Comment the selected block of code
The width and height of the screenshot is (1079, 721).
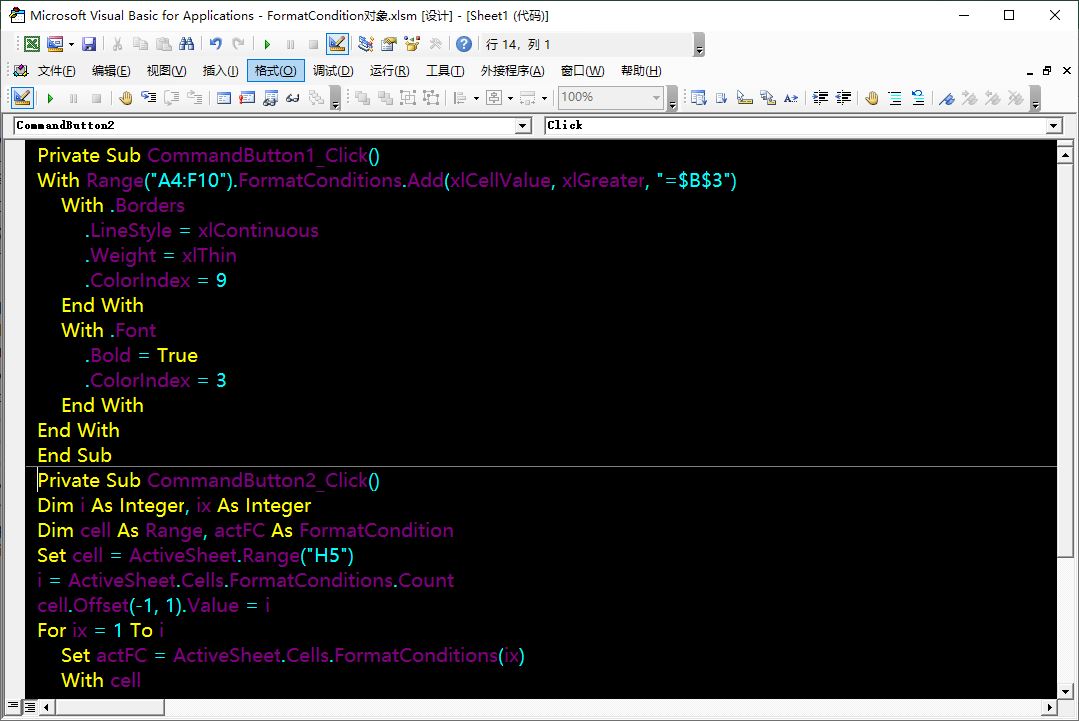pos(895,98)
